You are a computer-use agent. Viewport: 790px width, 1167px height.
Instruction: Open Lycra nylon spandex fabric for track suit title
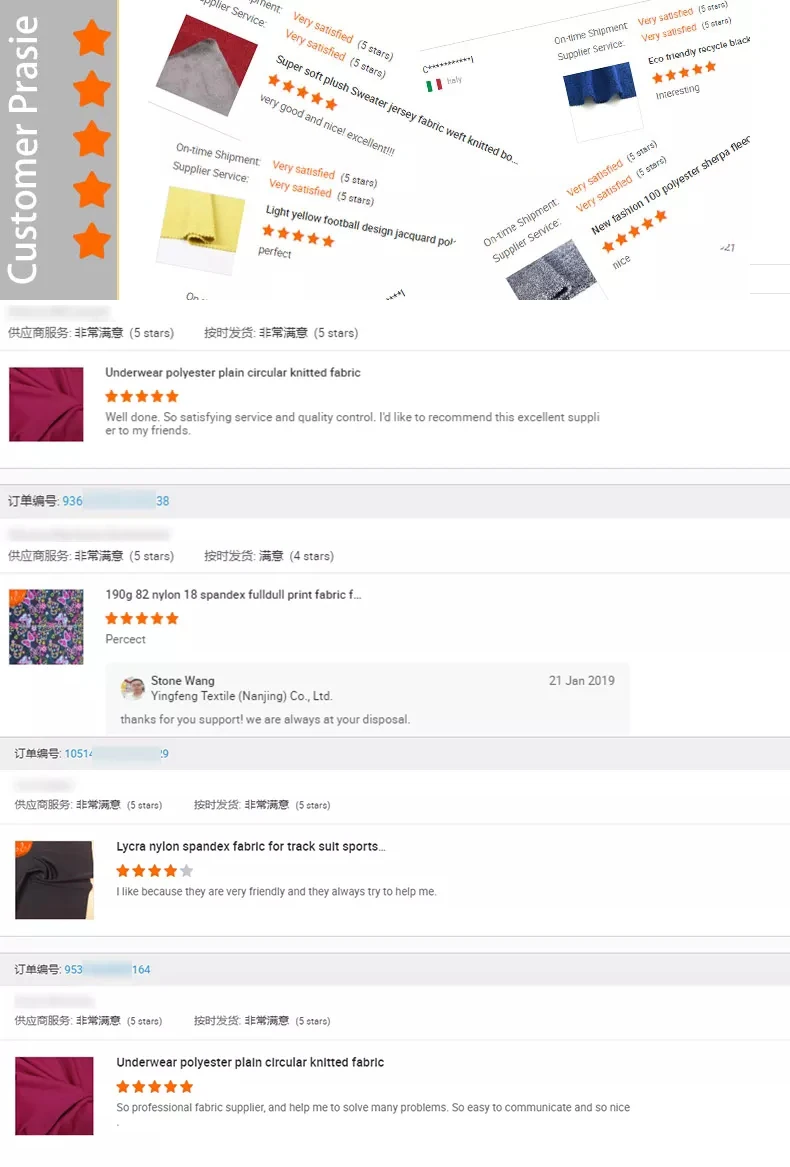251,846
